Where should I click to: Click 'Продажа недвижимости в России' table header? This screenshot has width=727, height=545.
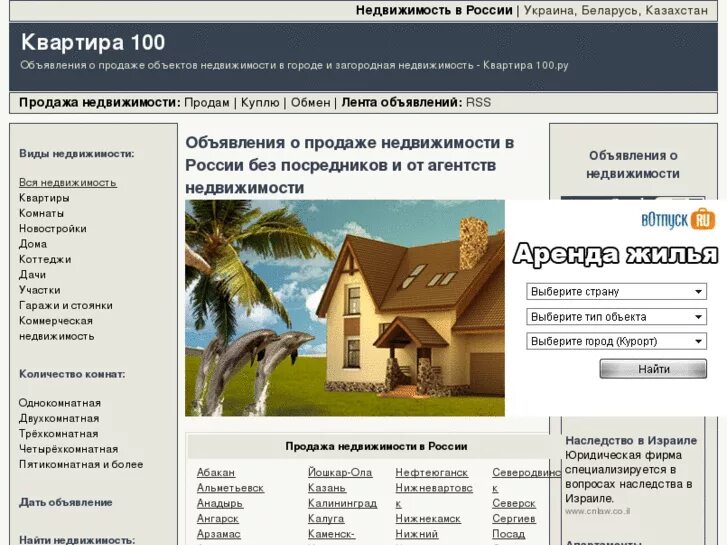click(376, 446)
